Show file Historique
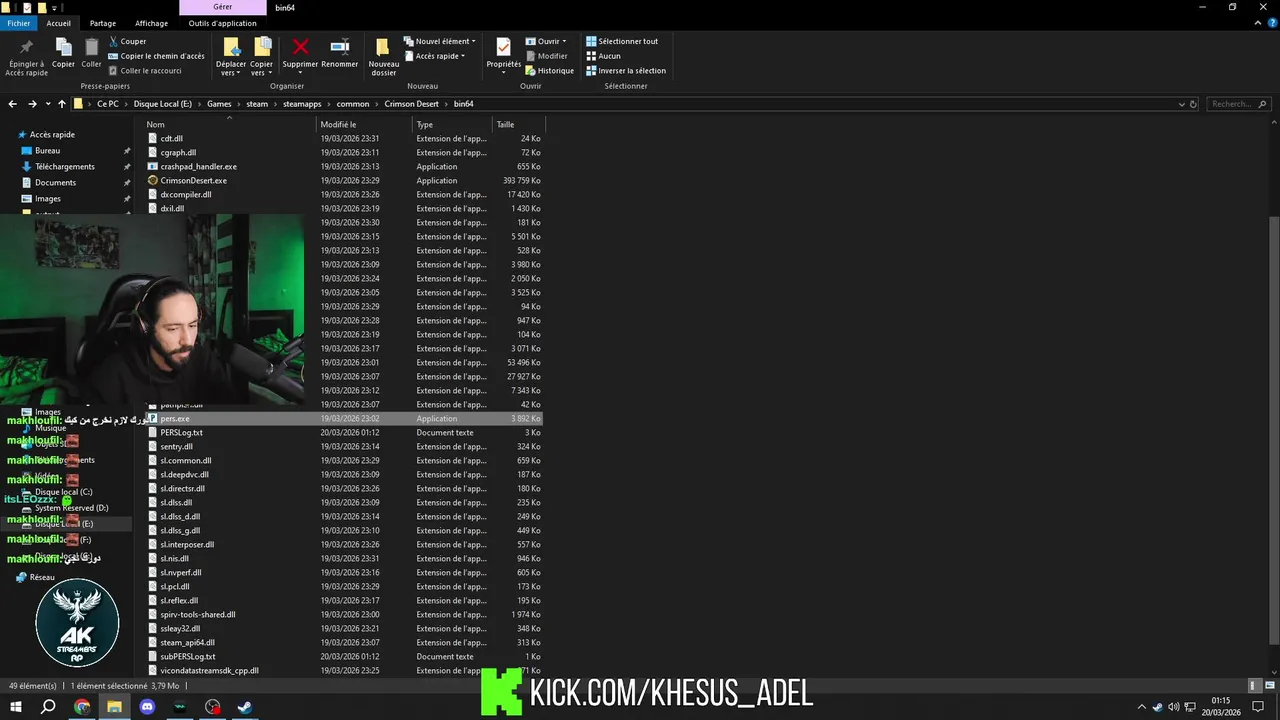 (550, 71)
